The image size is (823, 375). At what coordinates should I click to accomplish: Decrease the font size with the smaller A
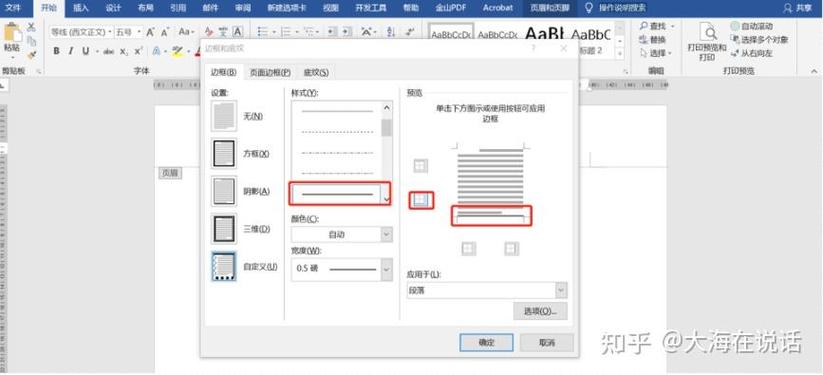165,33
